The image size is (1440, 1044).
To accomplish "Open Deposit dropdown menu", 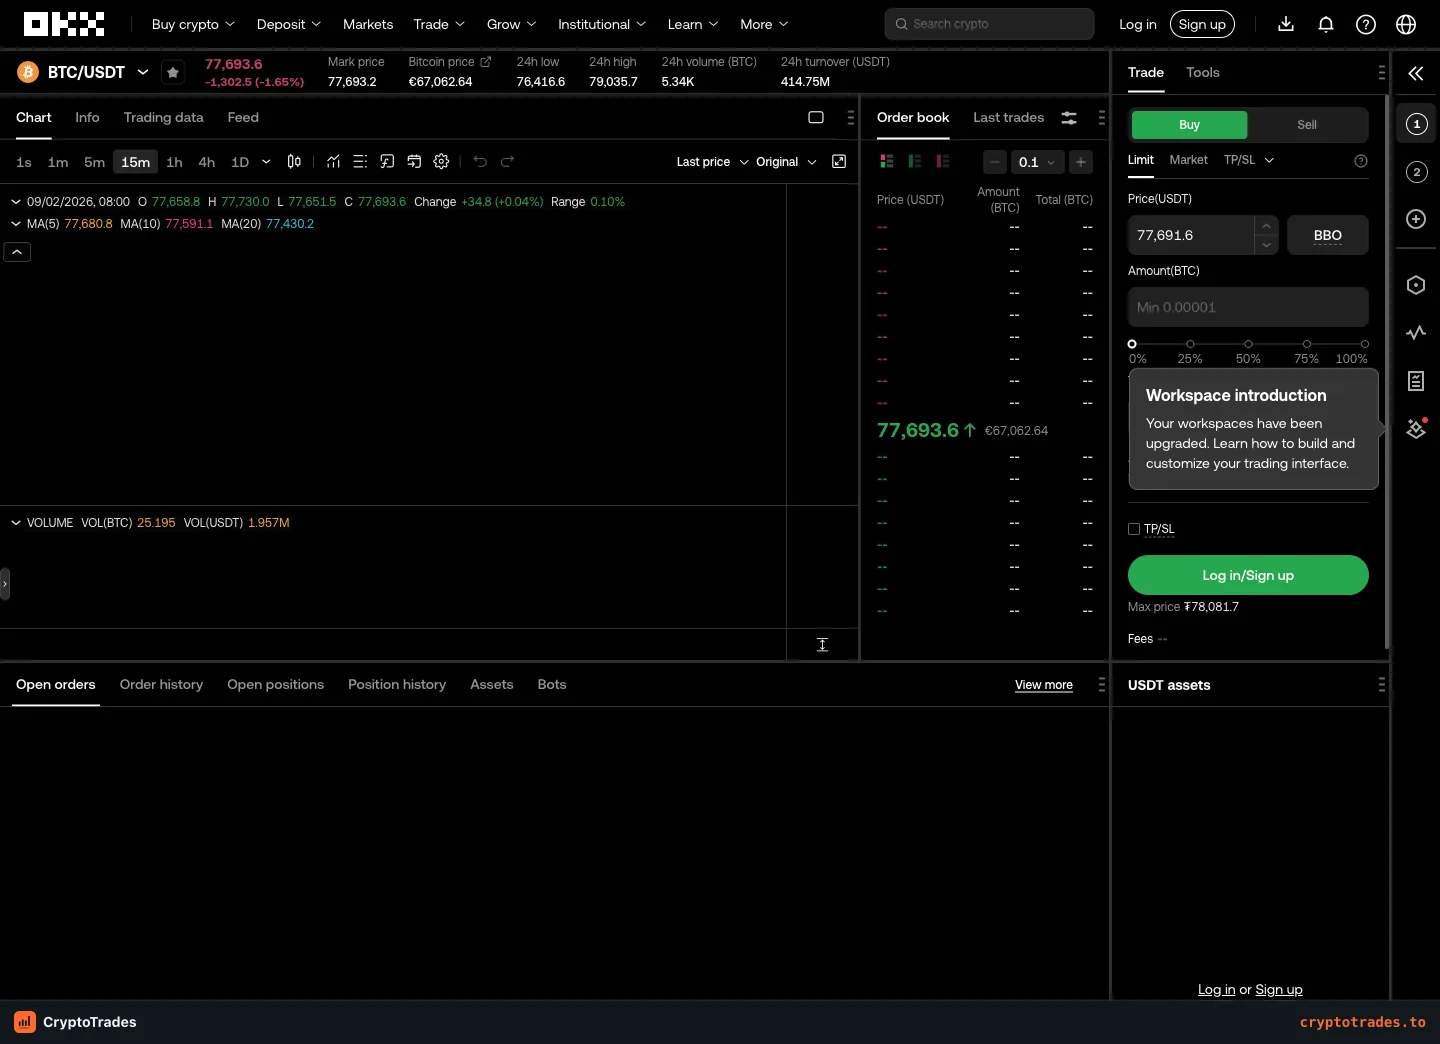I will 289,24.
